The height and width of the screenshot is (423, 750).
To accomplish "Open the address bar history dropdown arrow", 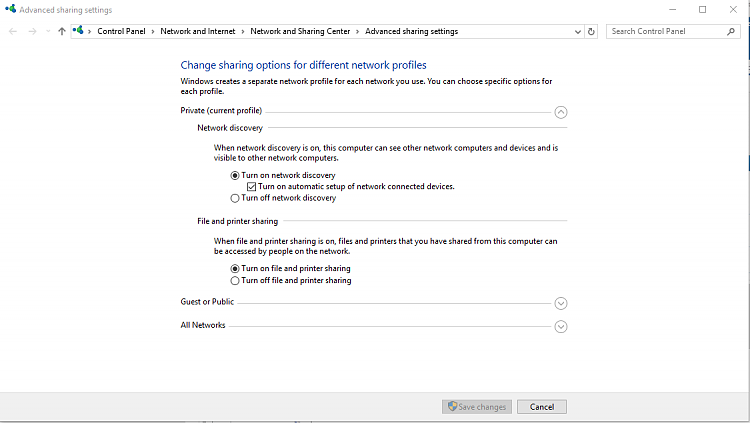I will [577, 32].
